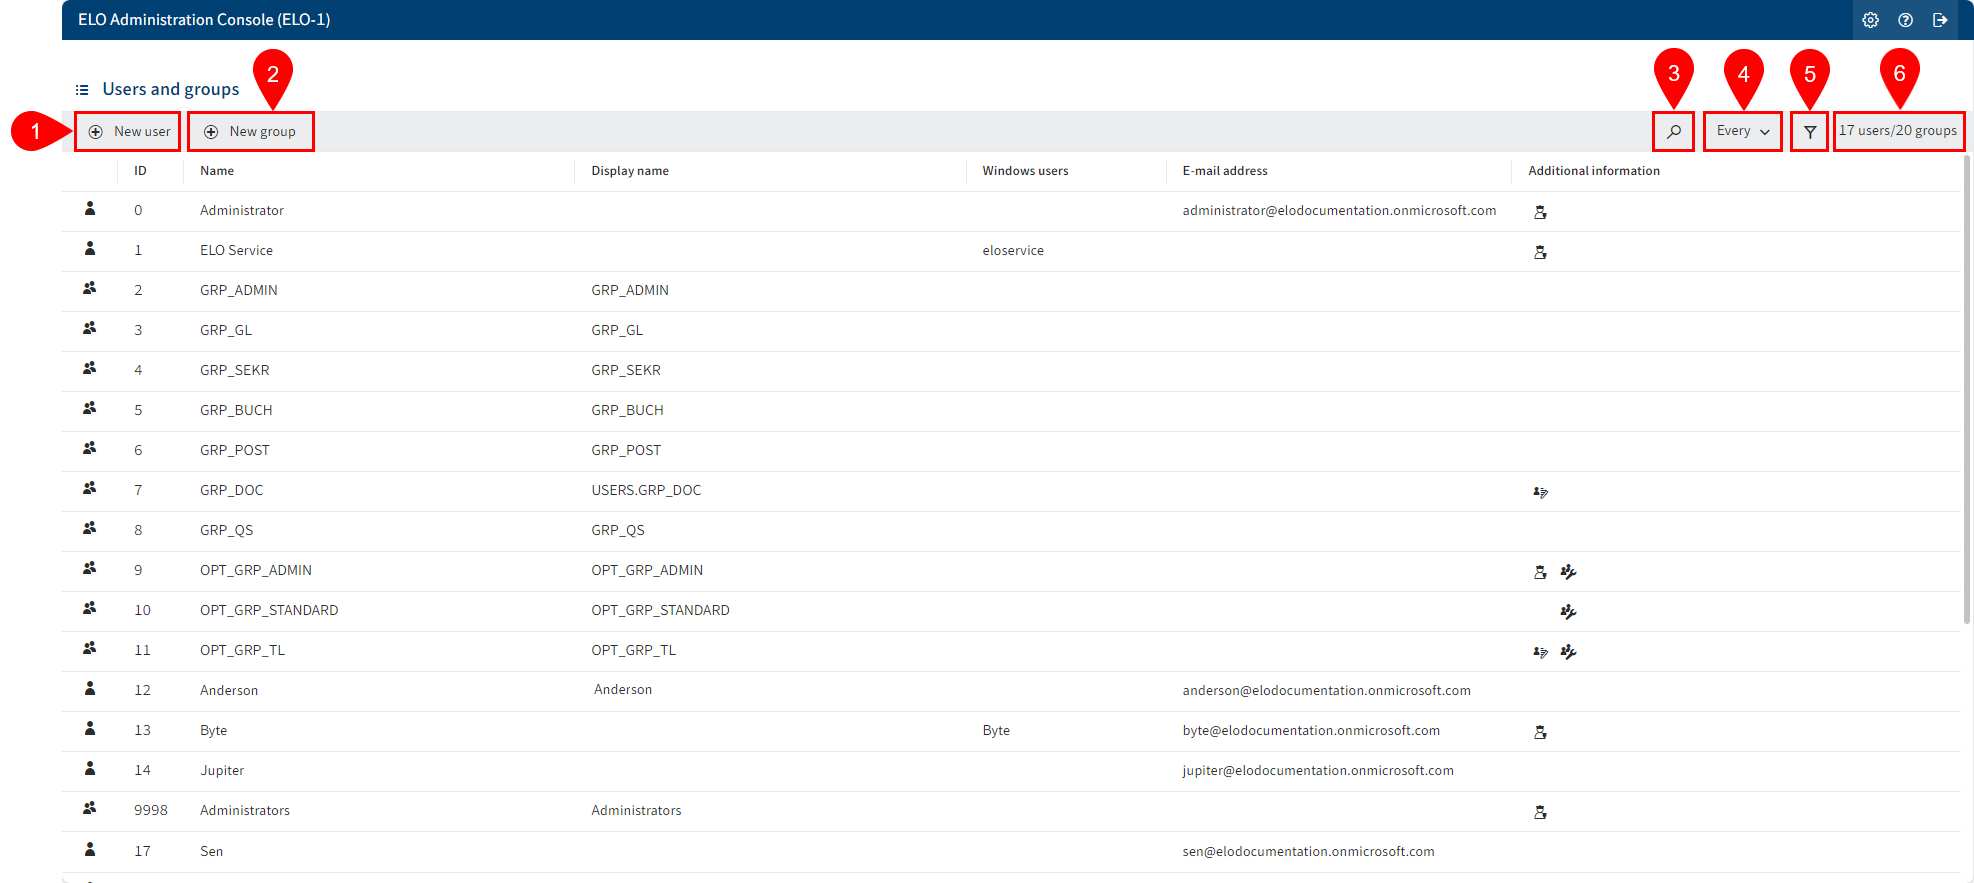Viewport: 1974px width, 883px height.
Task: Click the group icon of GRP_DOC row
Action: (90, 488)
